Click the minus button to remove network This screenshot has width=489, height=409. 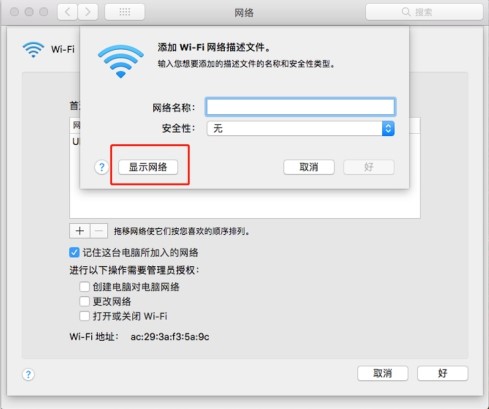[99, 231]
